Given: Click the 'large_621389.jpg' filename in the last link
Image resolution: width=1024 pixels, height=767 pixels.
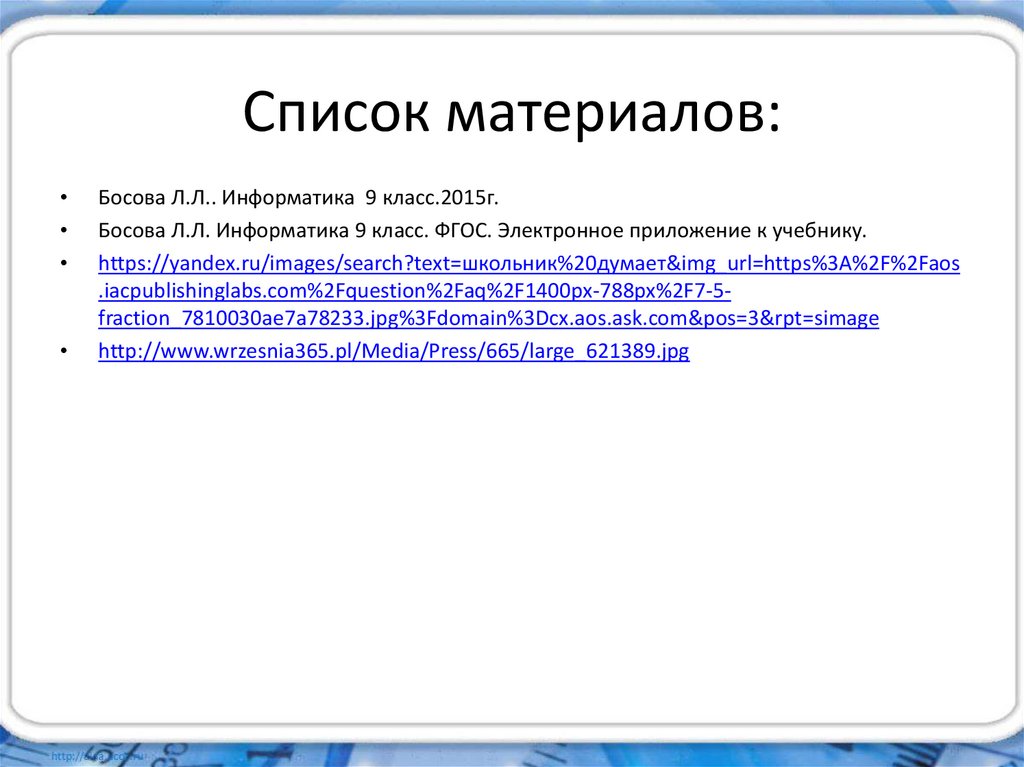Looking at the screenshot, I should coord(610,352).
